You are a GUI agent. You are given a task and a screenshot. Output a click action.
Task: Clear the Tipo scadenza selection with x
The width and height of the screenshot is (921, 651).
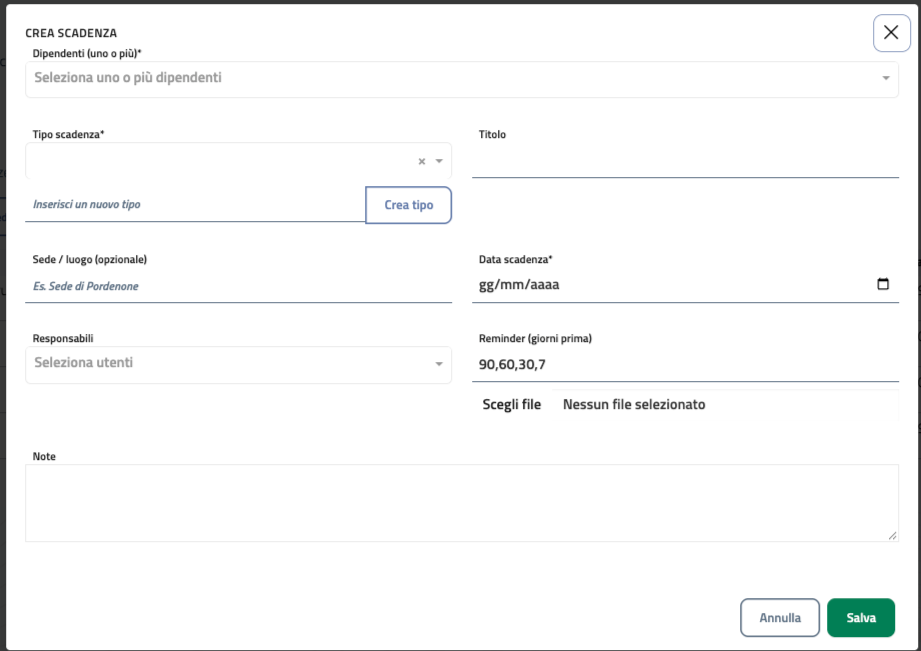click(x=421, y=162)
